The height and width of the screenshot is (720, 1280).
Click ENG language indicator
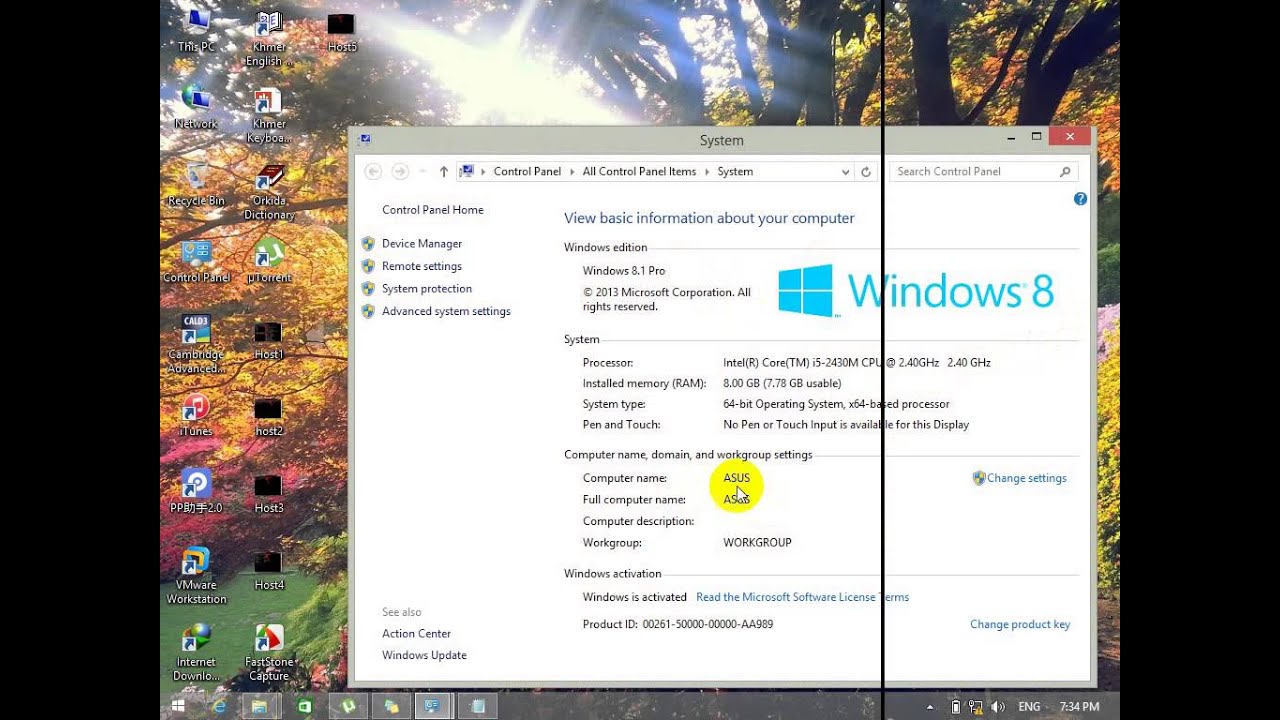tap(1029, 707)
